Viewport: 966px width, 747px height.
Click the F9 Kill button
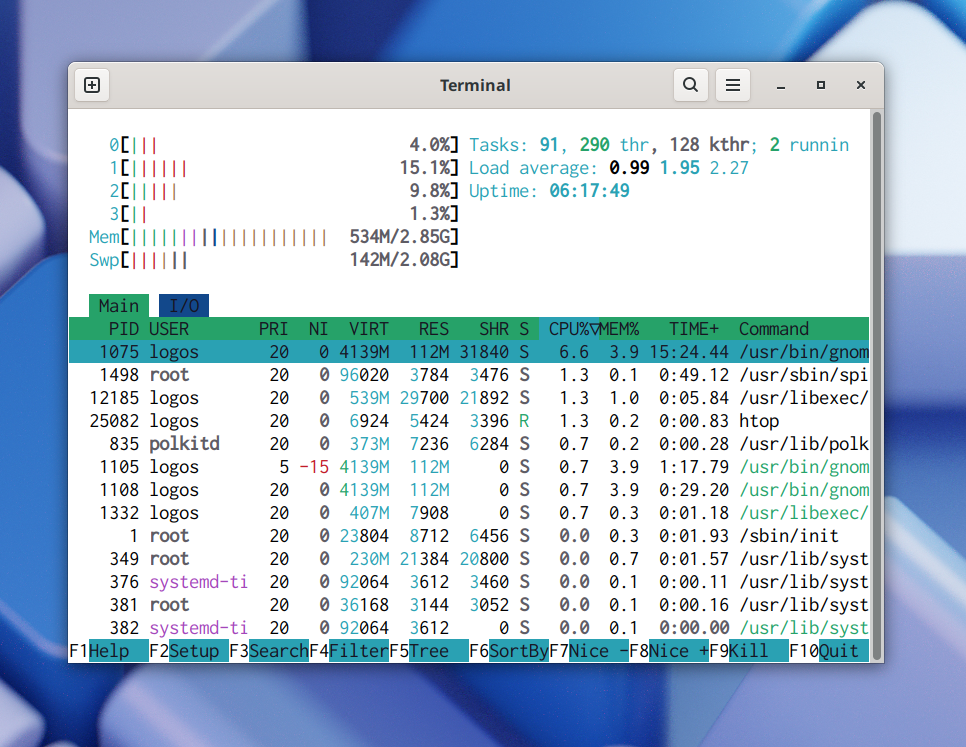(x=749, y=651)
